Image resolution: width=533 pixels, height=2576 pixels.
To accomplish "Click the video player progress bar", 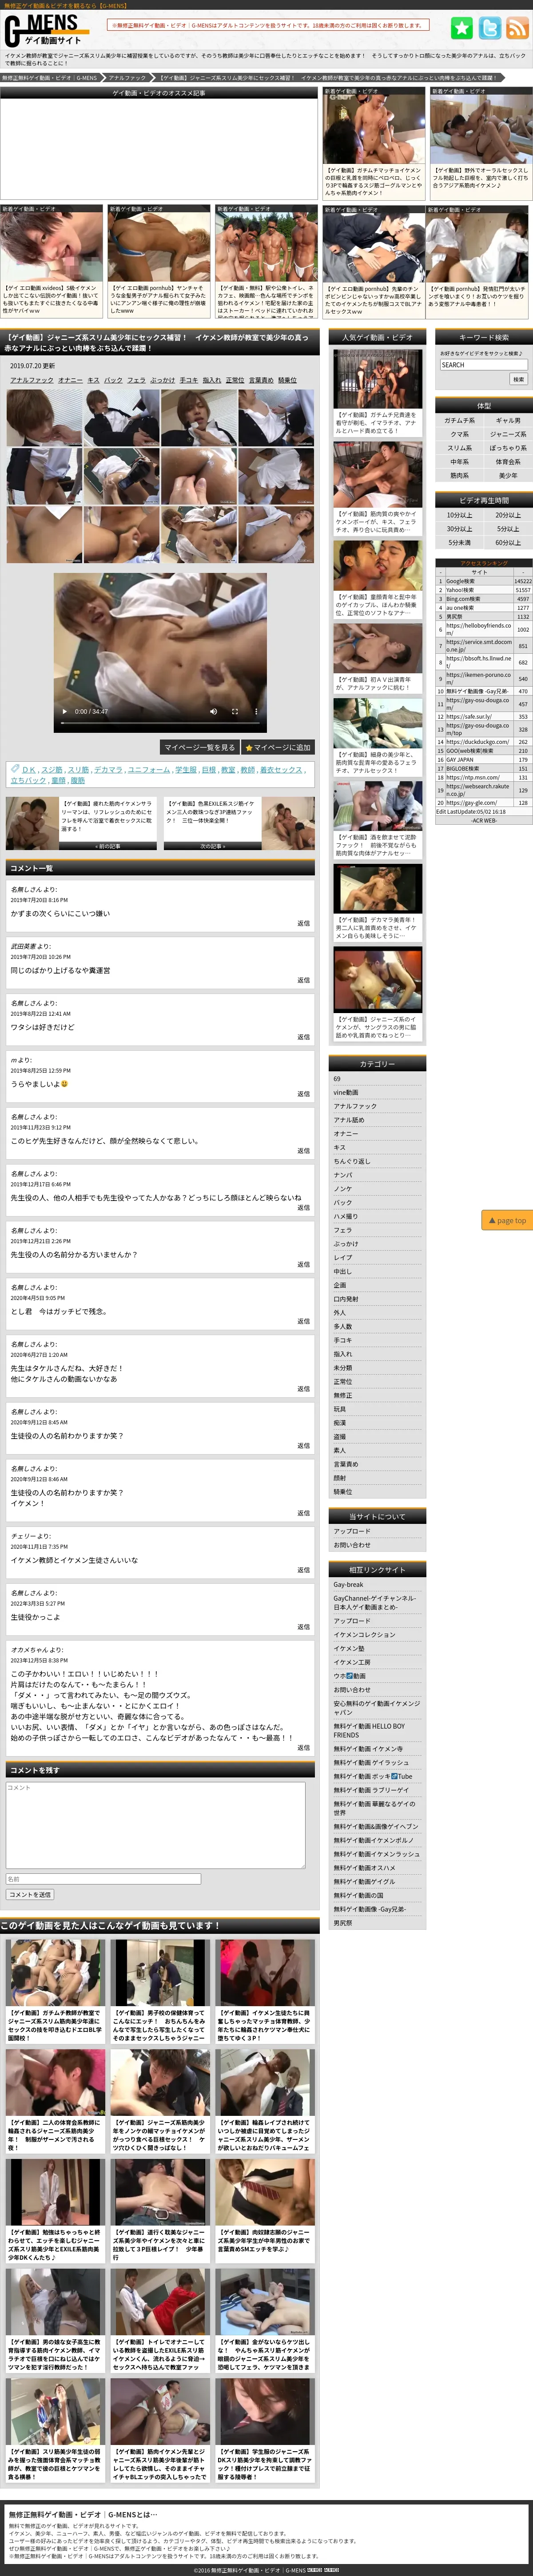I will click(x=160, y=724).
